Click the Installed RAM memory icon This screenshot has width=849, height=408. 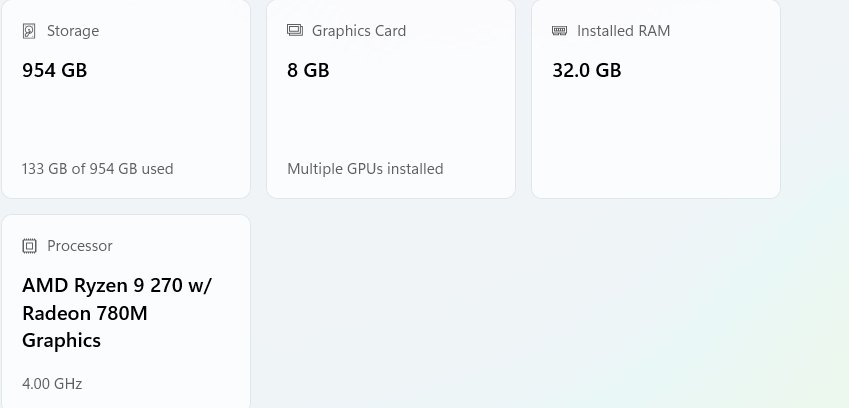point(560,31)
